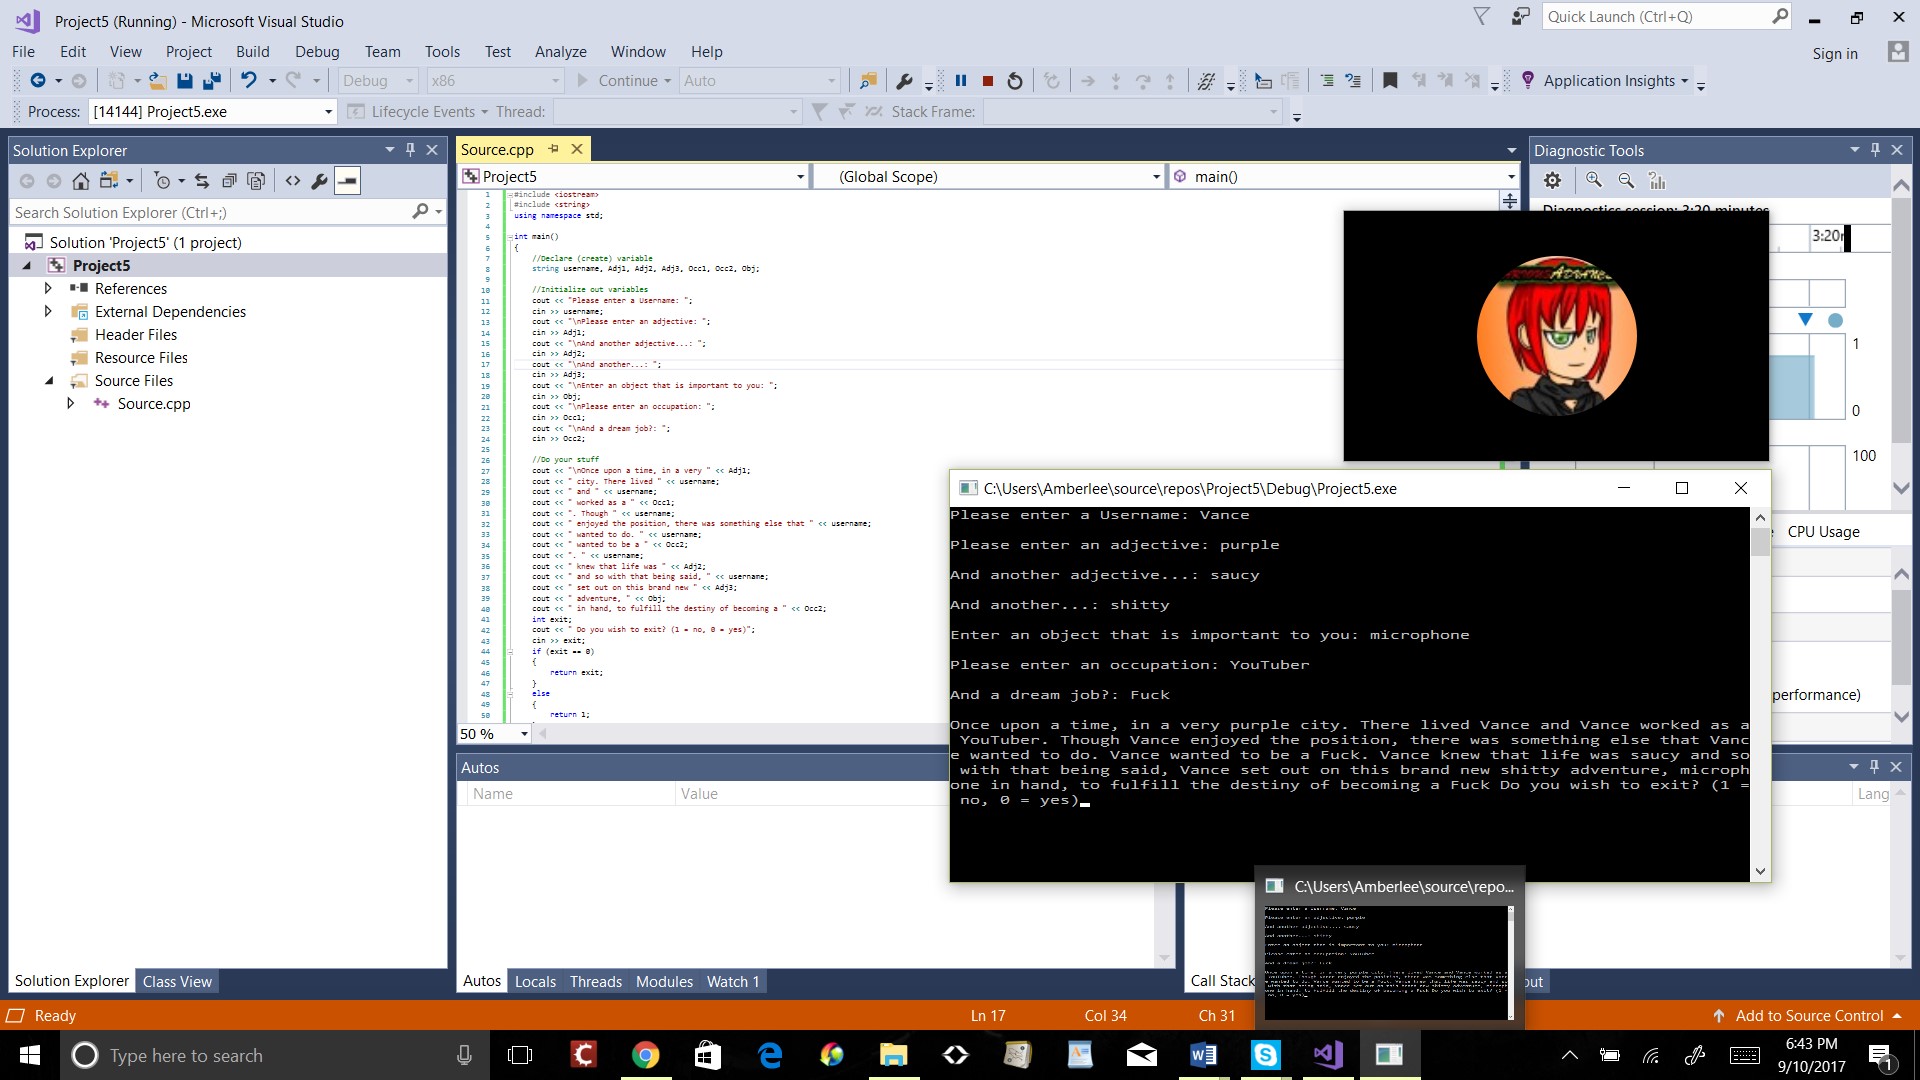
Task: Open a file with the Open File icon
Action: (x=157, y=81)
